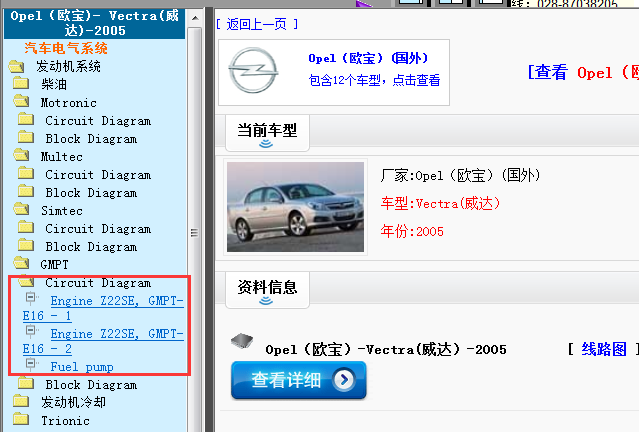Select 柴油 tree item text

[x=54, y=84]
